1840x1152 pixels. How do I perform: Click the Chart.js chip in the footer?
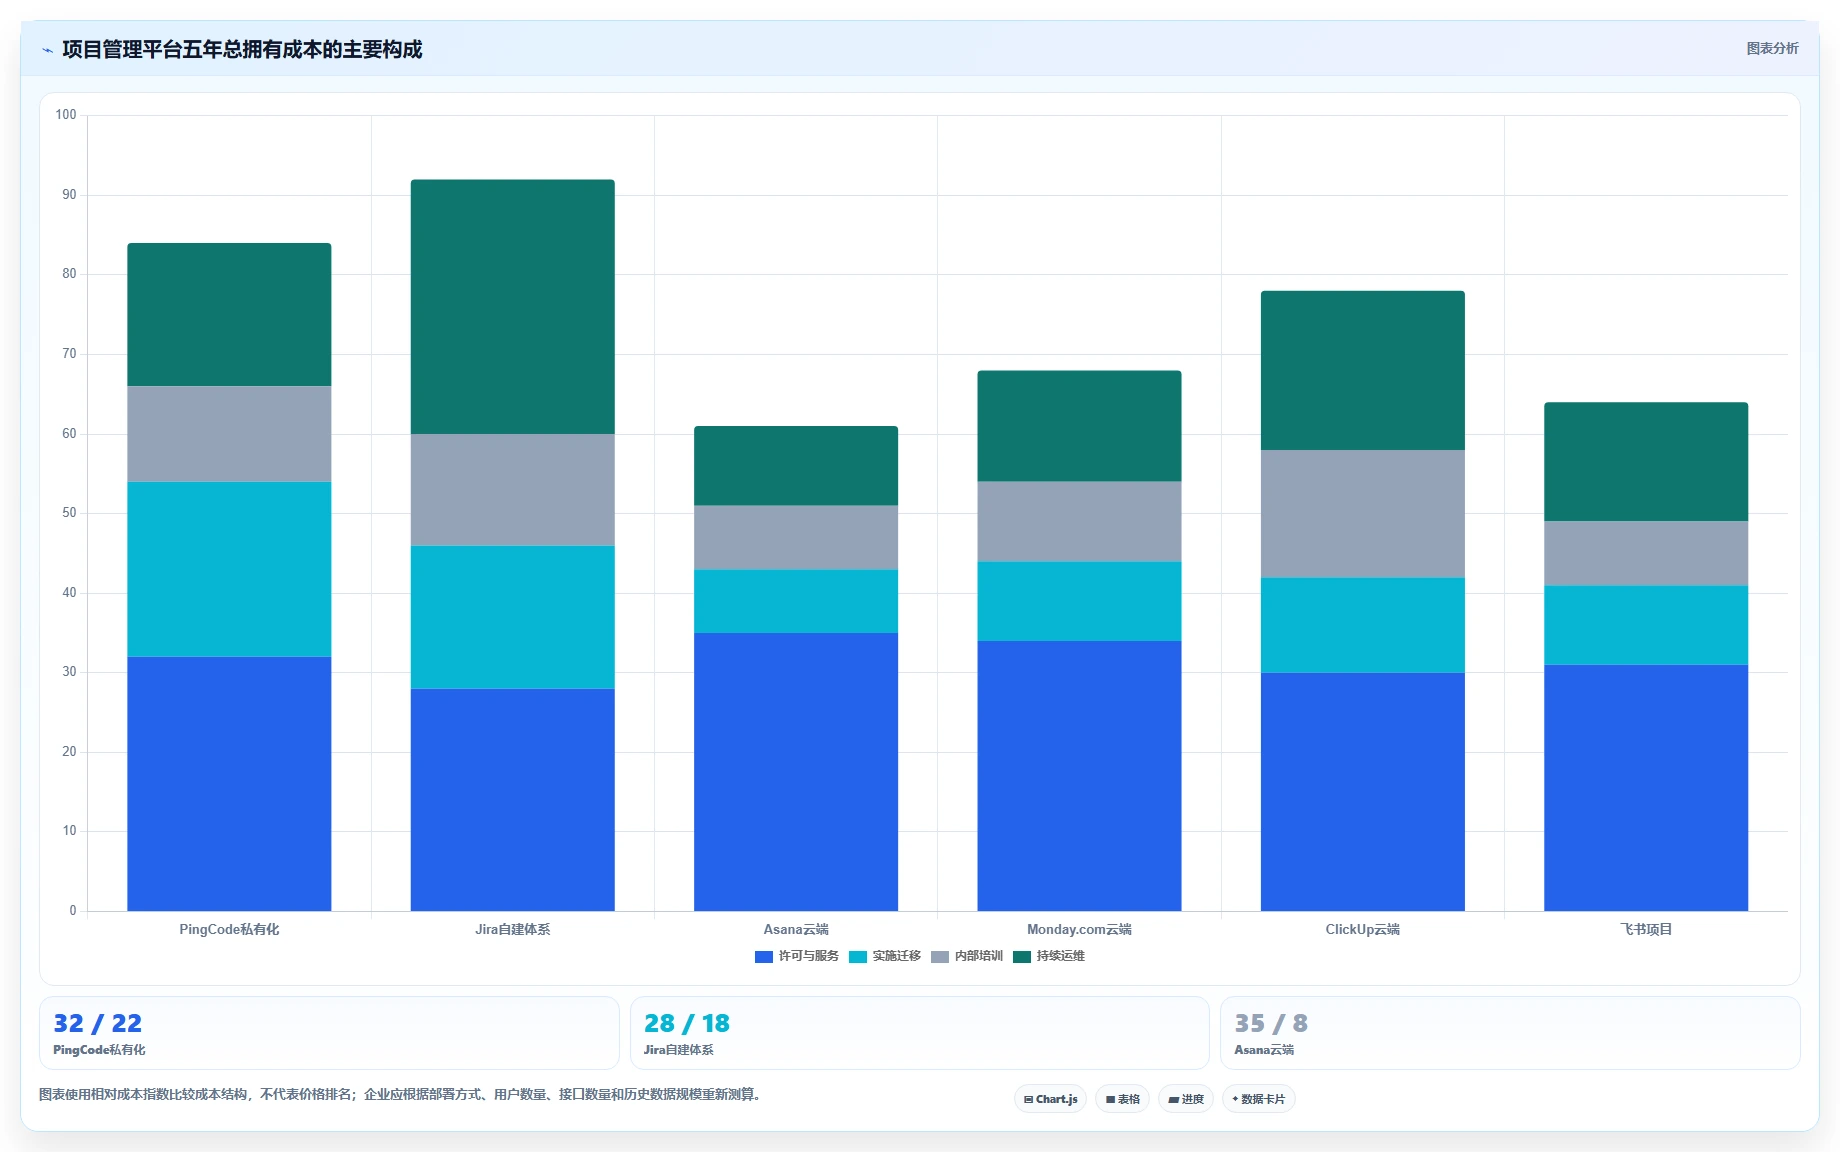(1050, 1099)
